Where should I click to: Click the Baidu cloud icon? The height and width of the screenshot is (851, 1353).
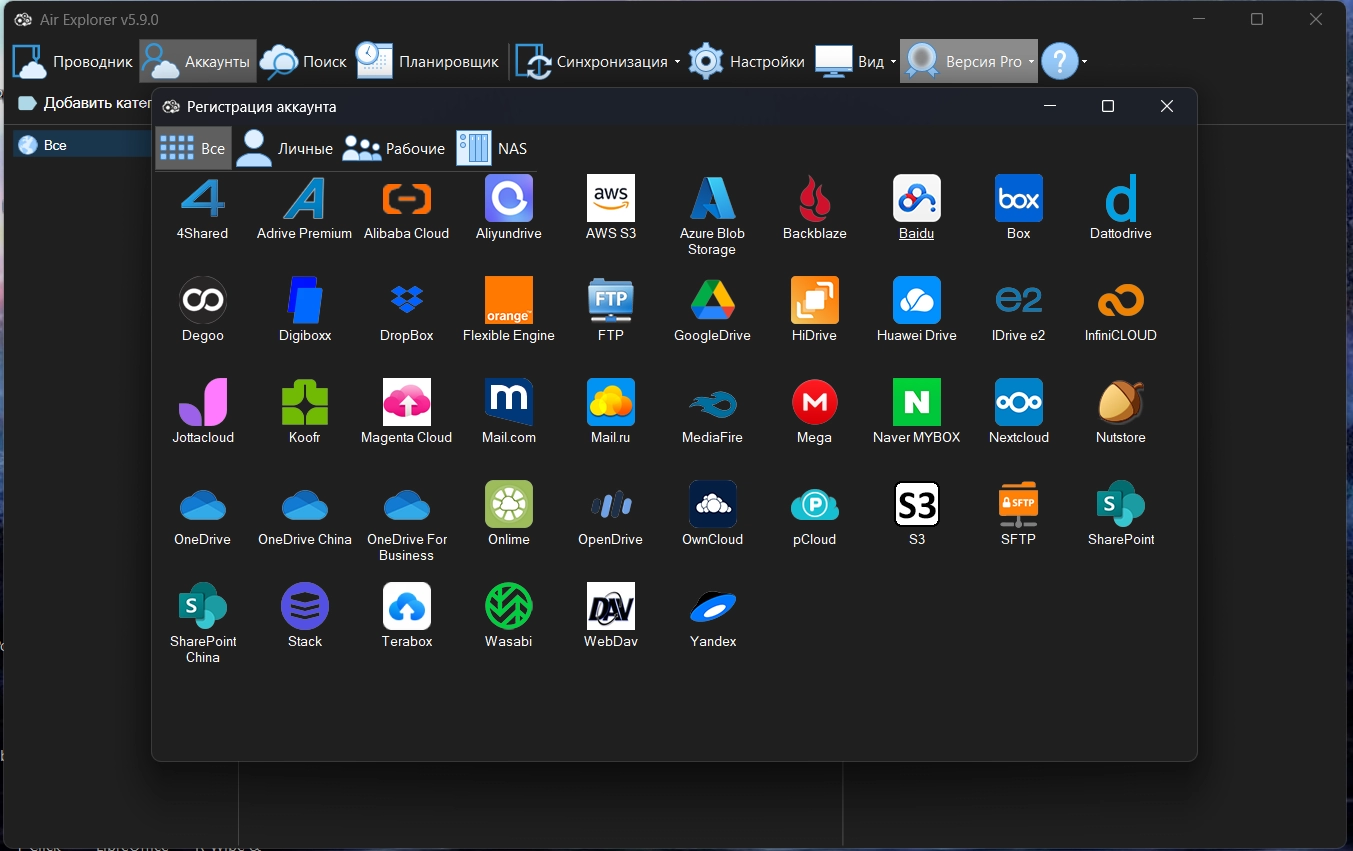click(917, 198)
